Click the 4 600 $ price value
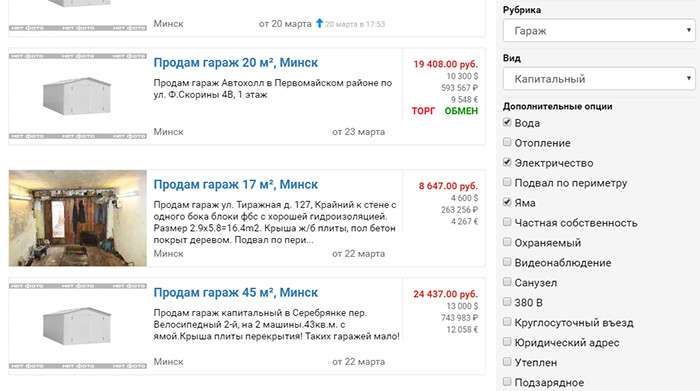Screen dimensions: 700x391 click(x=464, y=198)
